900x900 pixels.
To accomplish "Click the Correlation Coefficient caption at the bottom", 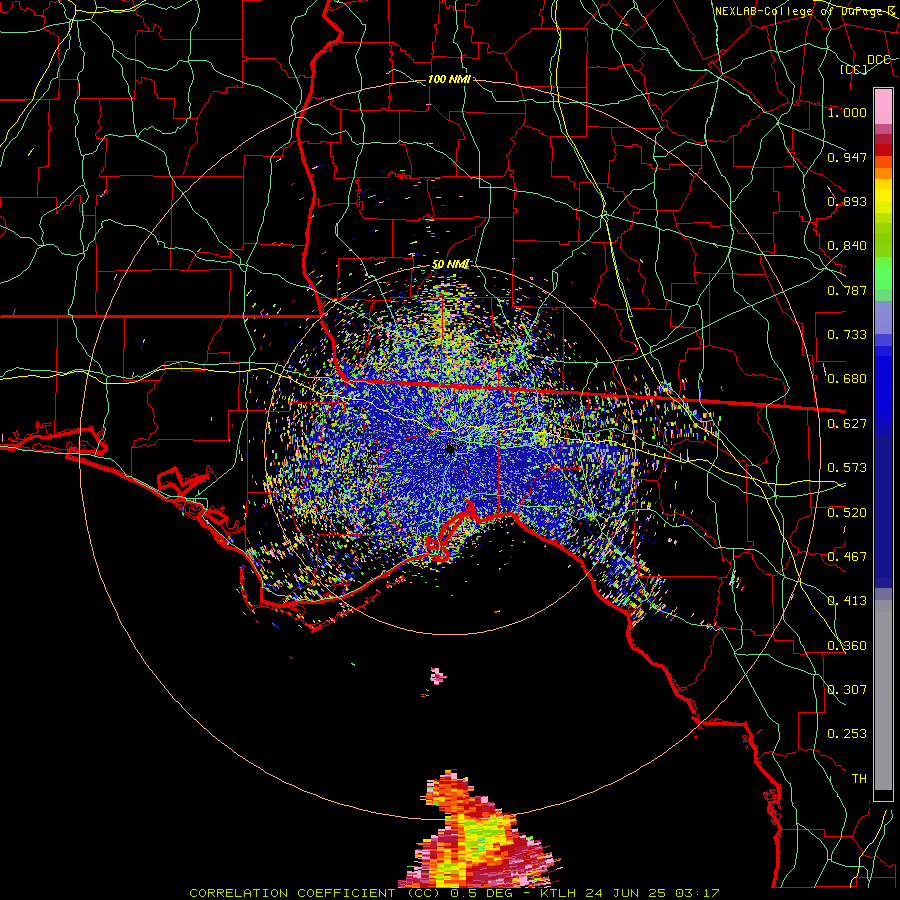I will [454, 893].
